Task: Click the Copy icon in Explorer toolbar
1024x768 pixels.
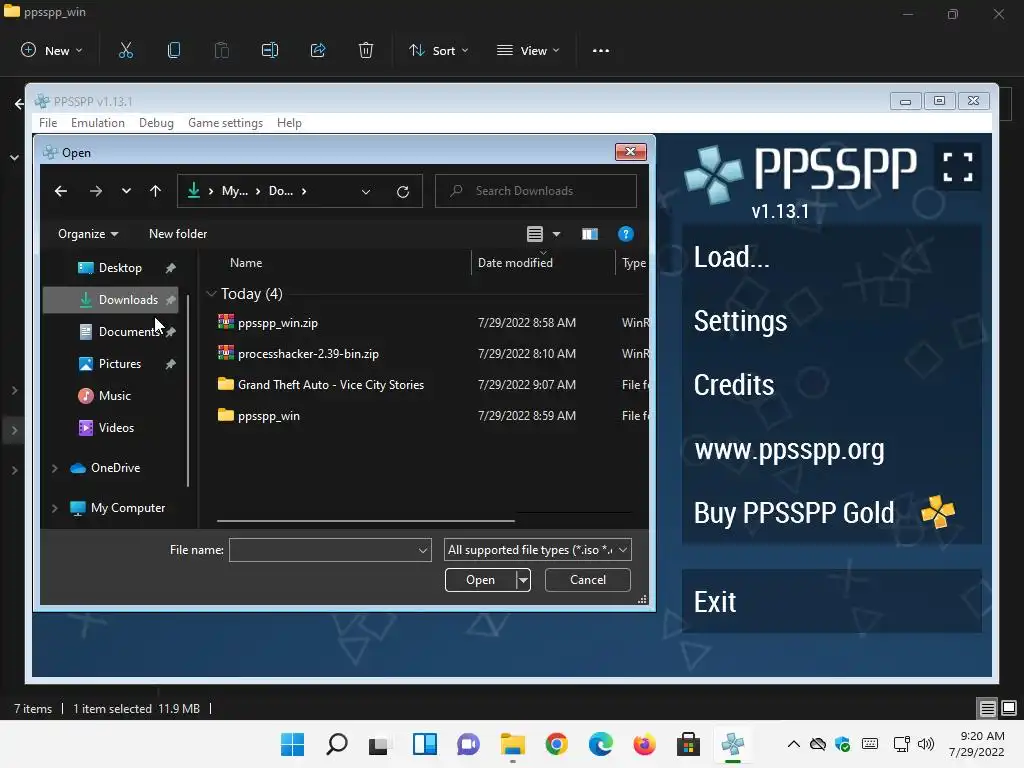Action: tap(174, 50)
